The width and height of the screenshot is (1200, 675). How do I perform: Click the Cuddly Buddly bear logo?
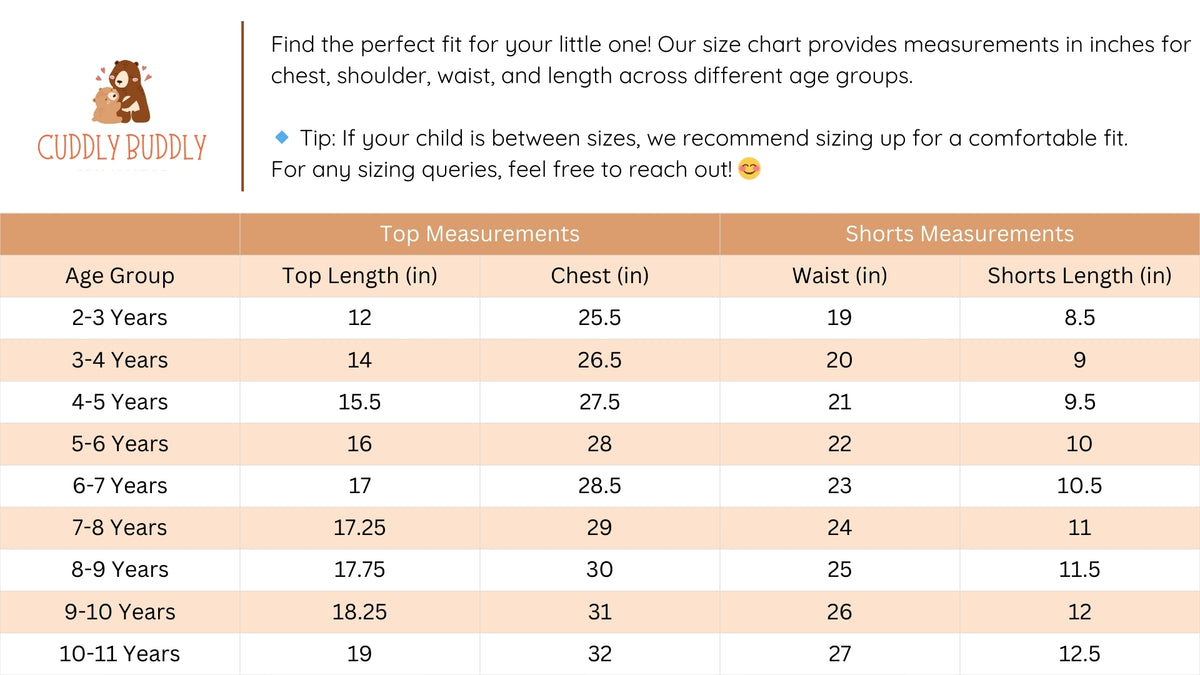click(x=120, y=92)
